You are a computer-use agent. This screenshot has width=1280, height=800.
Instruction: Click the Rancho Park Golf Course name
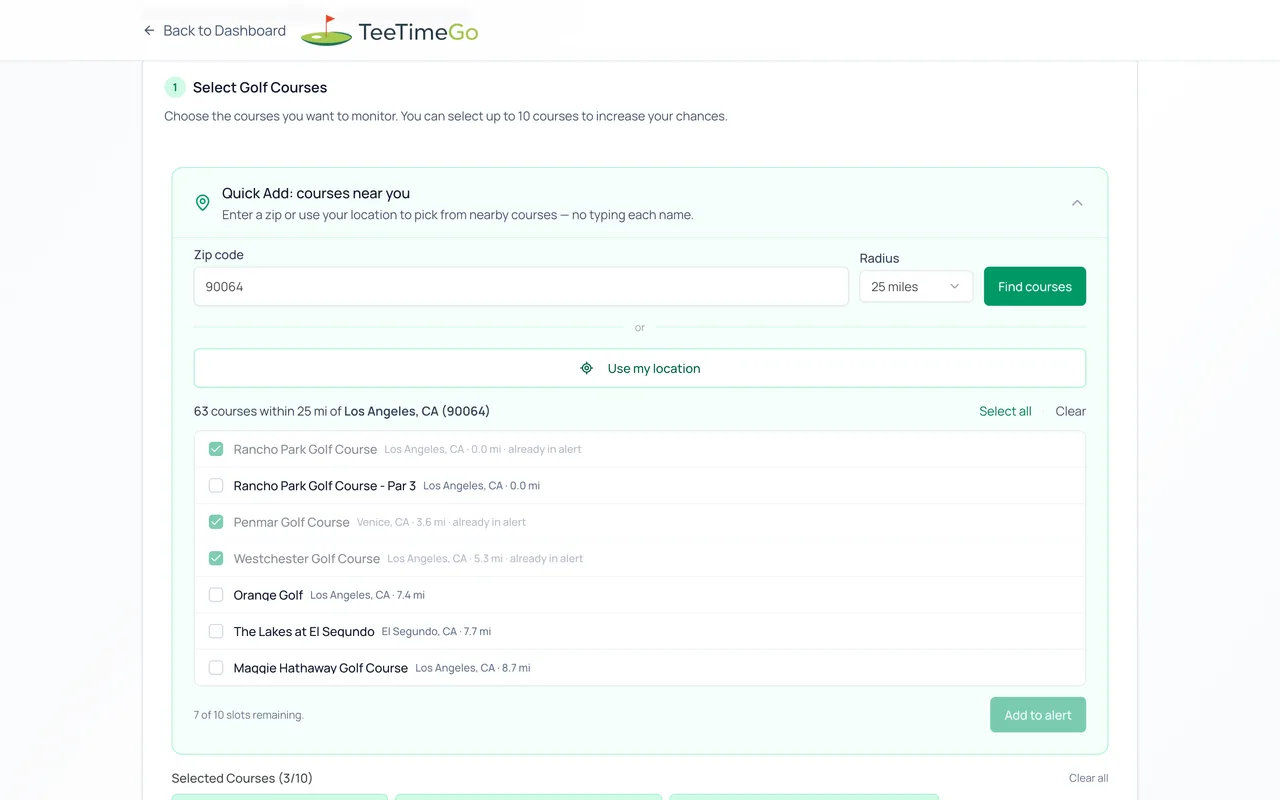coord(305,450)
